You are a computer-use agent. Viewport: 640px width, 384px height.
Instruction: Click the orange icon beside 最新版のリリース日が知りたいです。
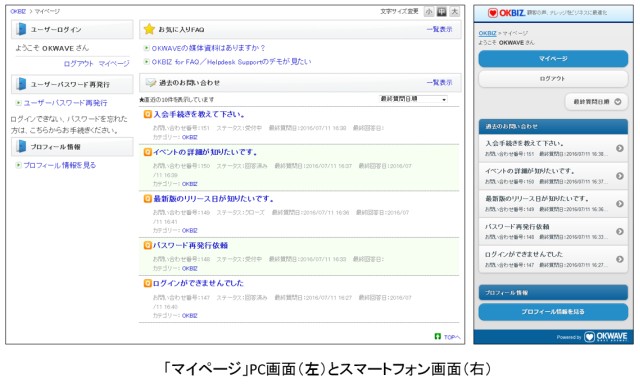coord(147,199)
